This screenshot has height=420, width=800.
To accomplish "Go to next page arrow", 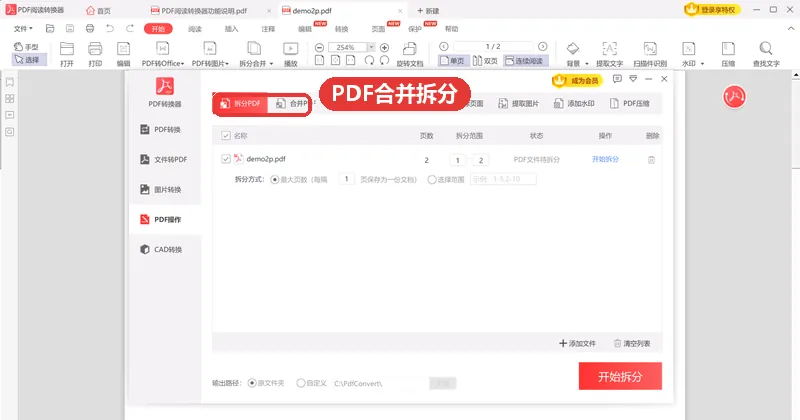I will [543, 46].
